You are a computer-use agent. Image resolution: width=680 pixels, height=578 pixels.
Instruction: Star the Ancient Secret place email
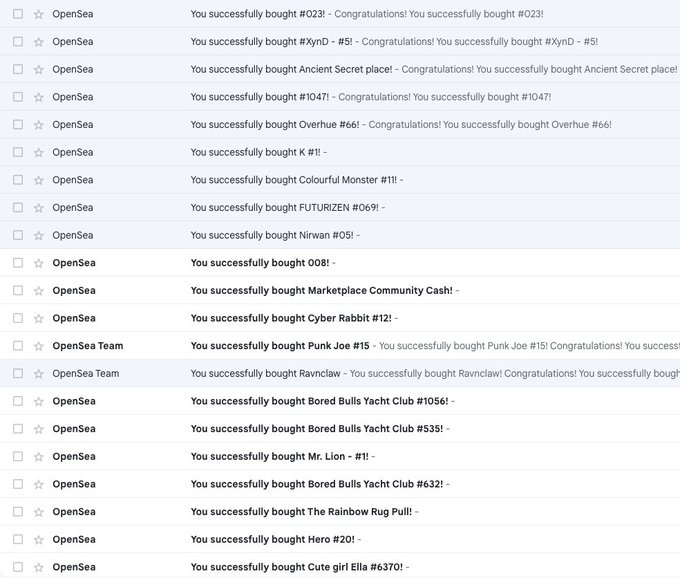(39, 70)
